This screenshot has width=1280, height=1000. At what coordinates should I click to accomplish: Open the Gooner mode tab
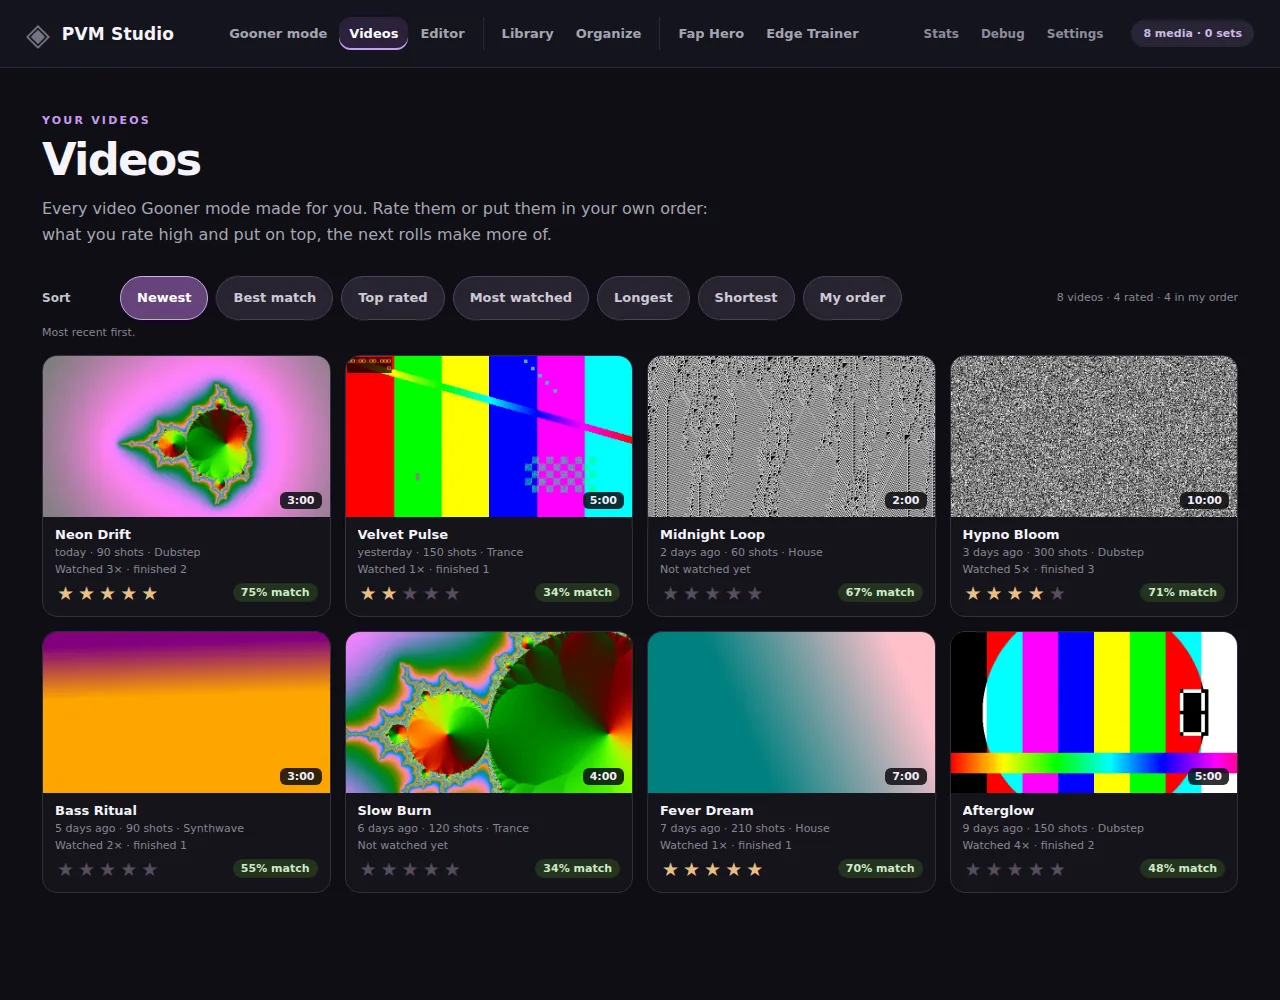pyautogui.click(x=278, y=33)
